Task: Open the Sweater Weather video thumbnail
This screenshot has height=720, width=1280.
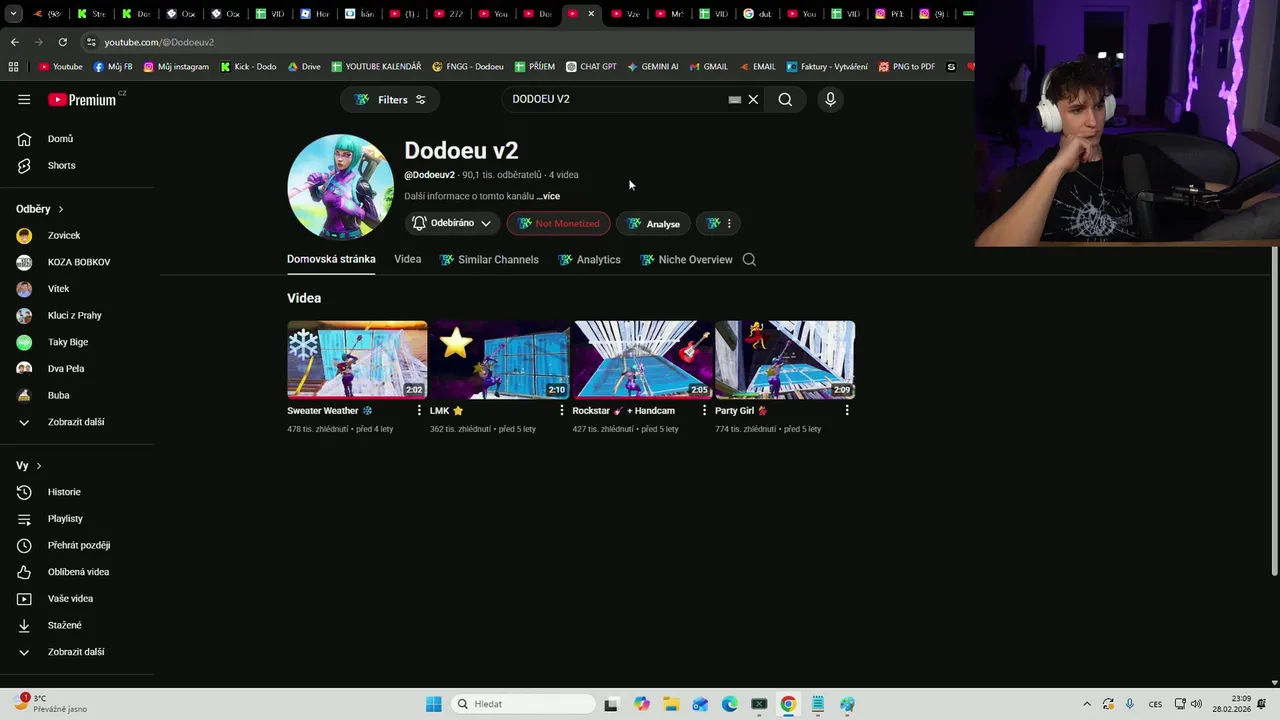Action: pyautogui.click(x=357, y=359)
